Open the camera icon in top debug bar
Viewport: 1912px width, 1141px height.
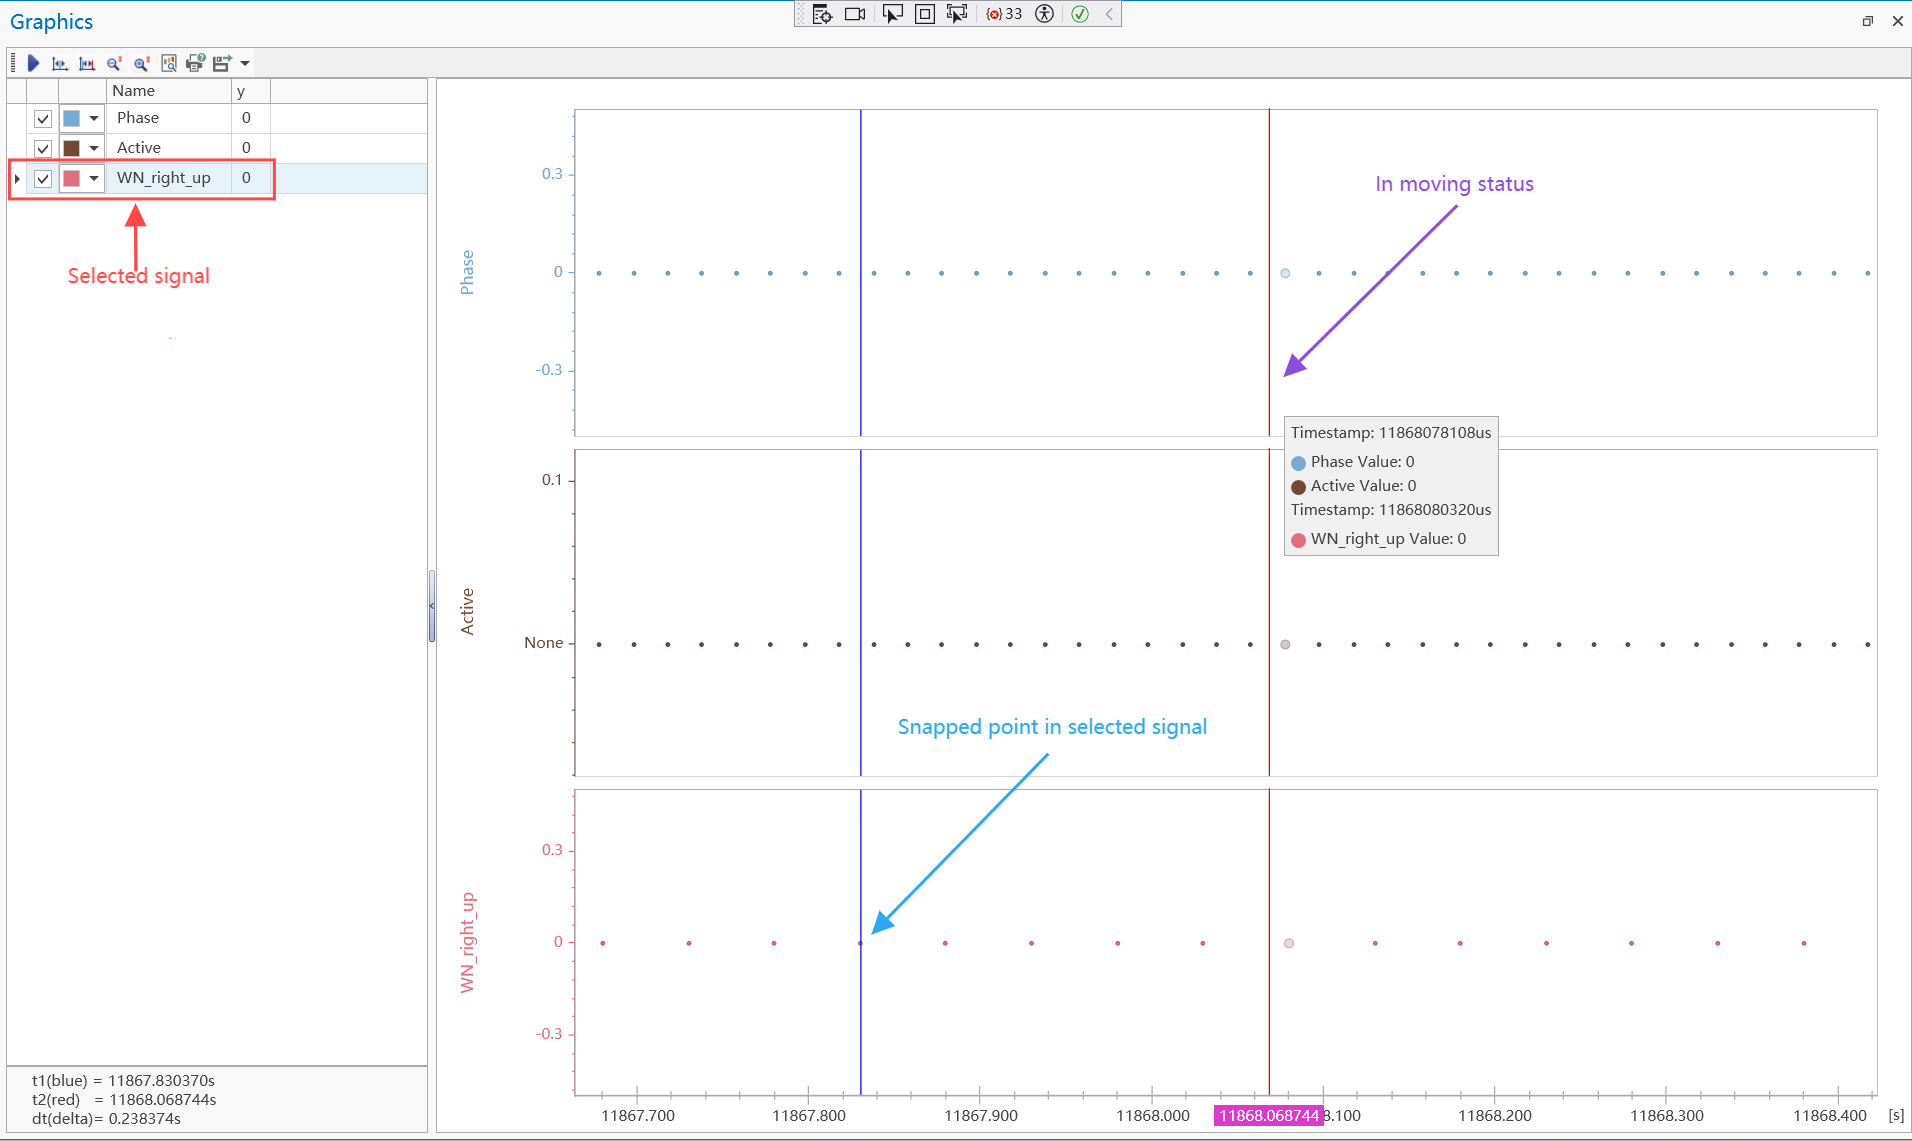click(x=855, y=14)
